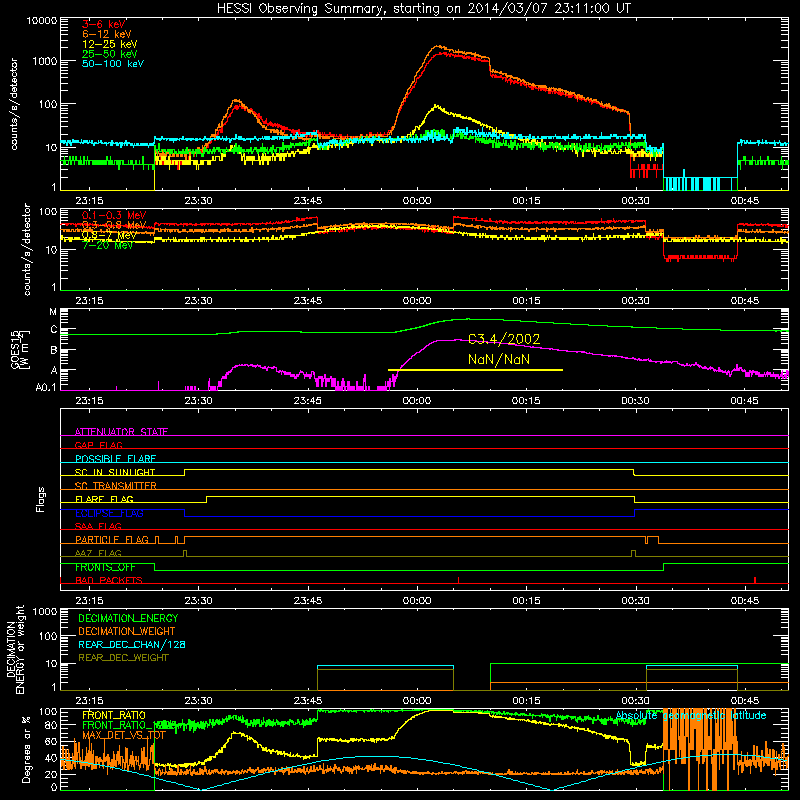Click the A0.1 tick on GOES axis

(x=46, y=388)
